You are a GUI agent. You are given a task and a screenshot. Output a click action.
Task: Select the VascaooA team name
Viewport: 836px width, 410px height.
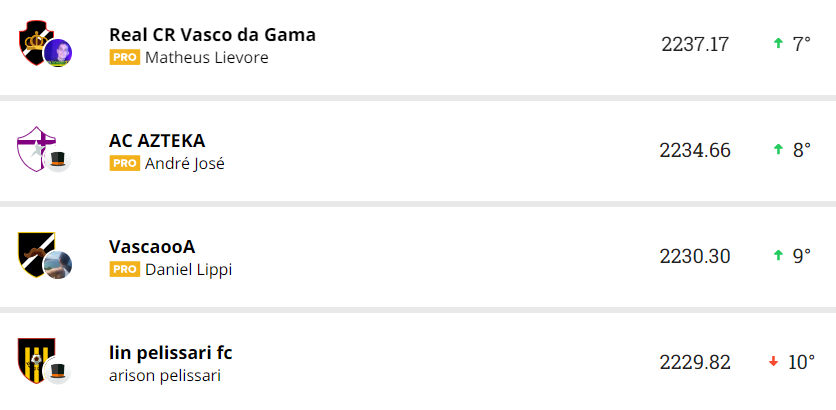(152, 247)
